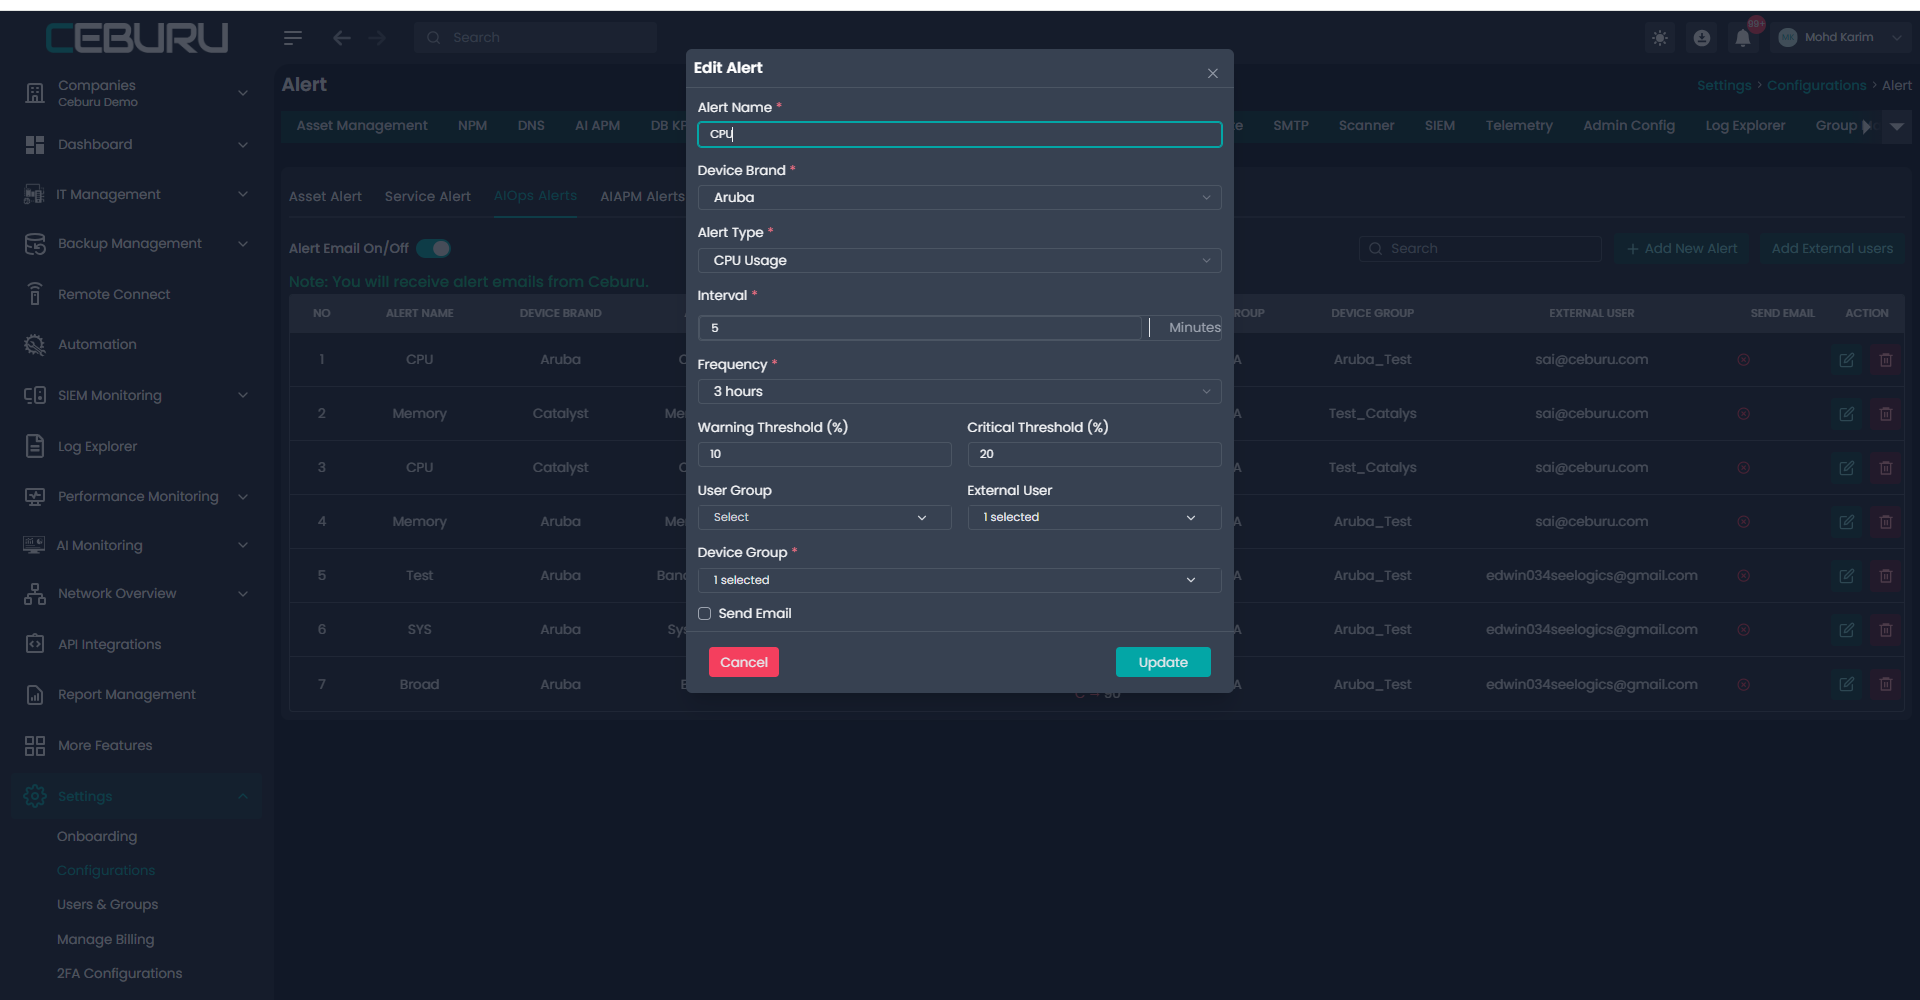Image resolution: width=1920 pixels, height=1000 pixels.
Task: Click the Critical Threshold field
Action: click(x=1094, y=454)
